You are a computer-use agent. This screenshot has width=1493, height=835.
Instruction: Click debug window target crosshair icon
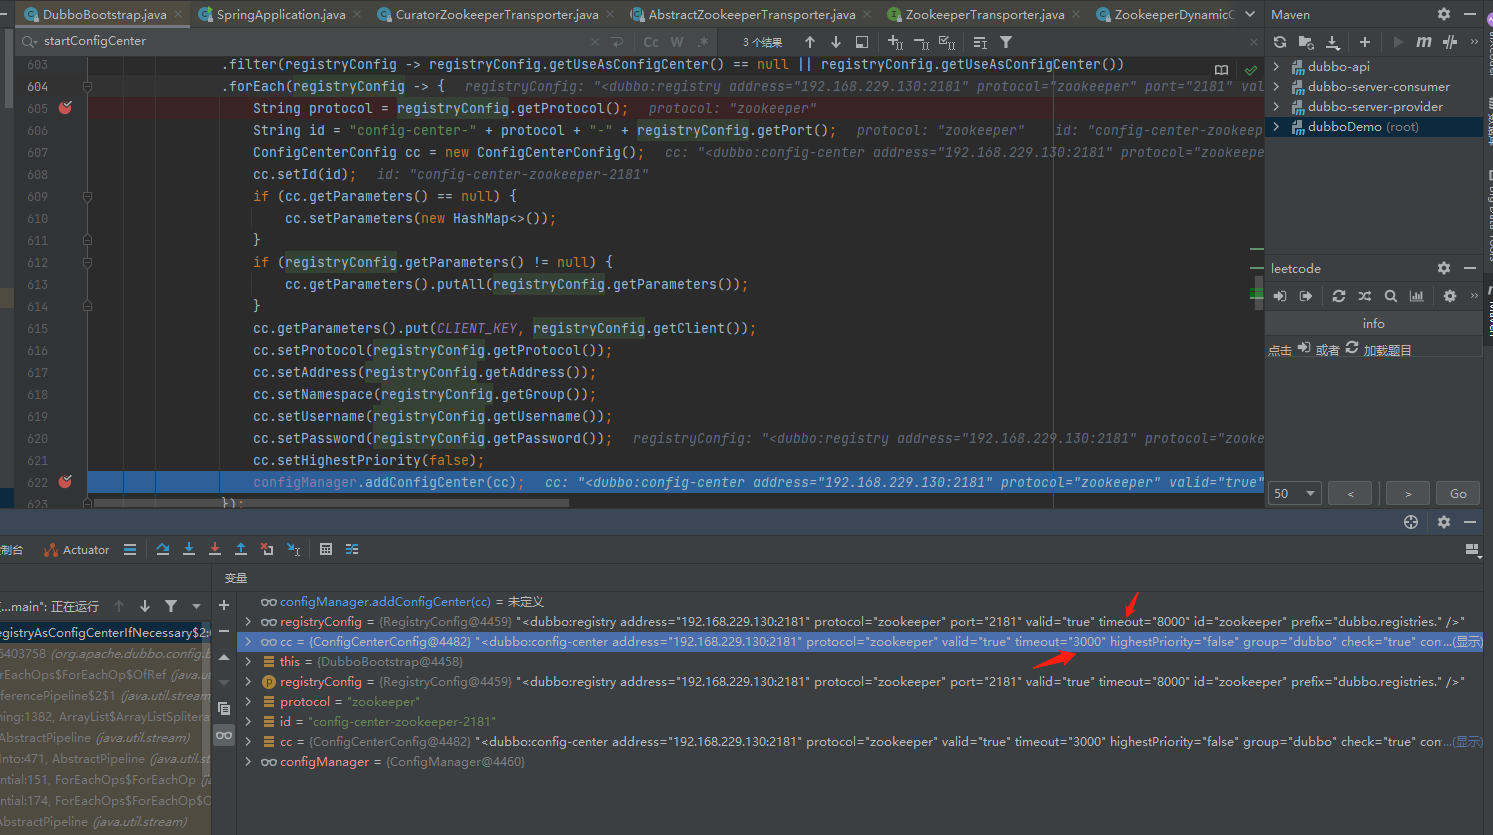coord(1411,522)
